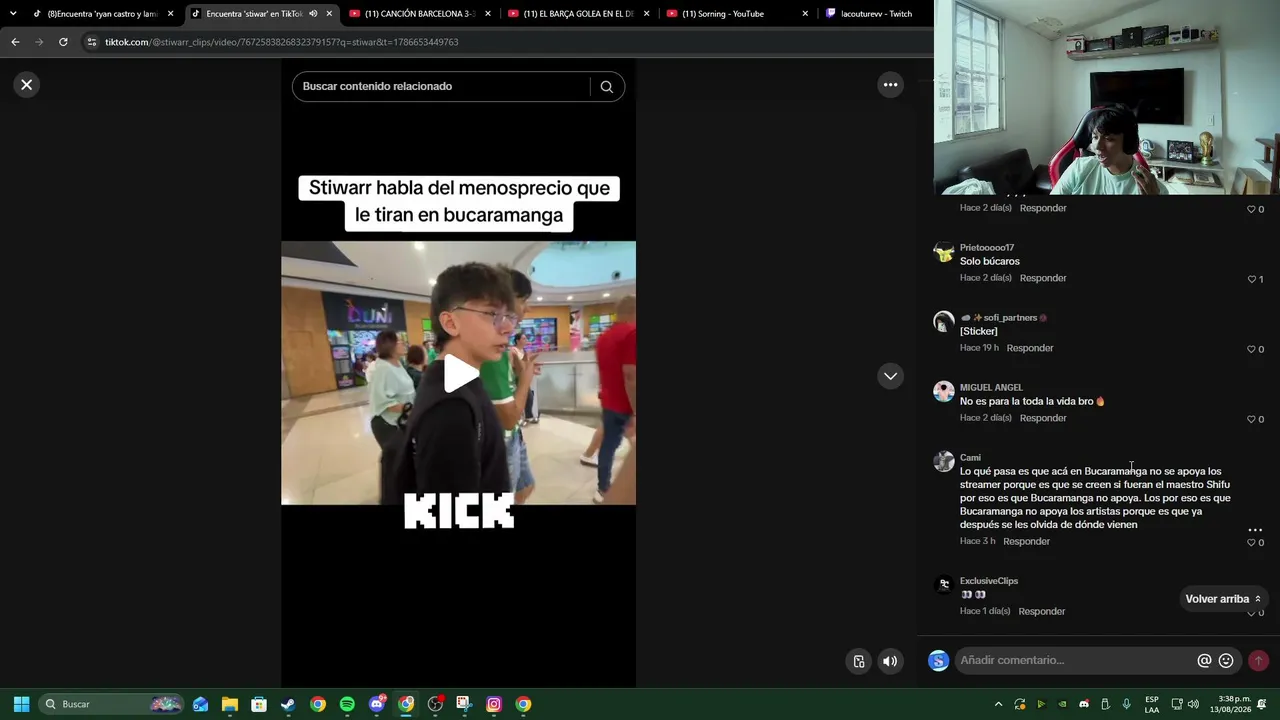Reply to the sofi_partners comment
Image resolution: width=1280 pixels, height=720 pixels.
click(1030, 348)
